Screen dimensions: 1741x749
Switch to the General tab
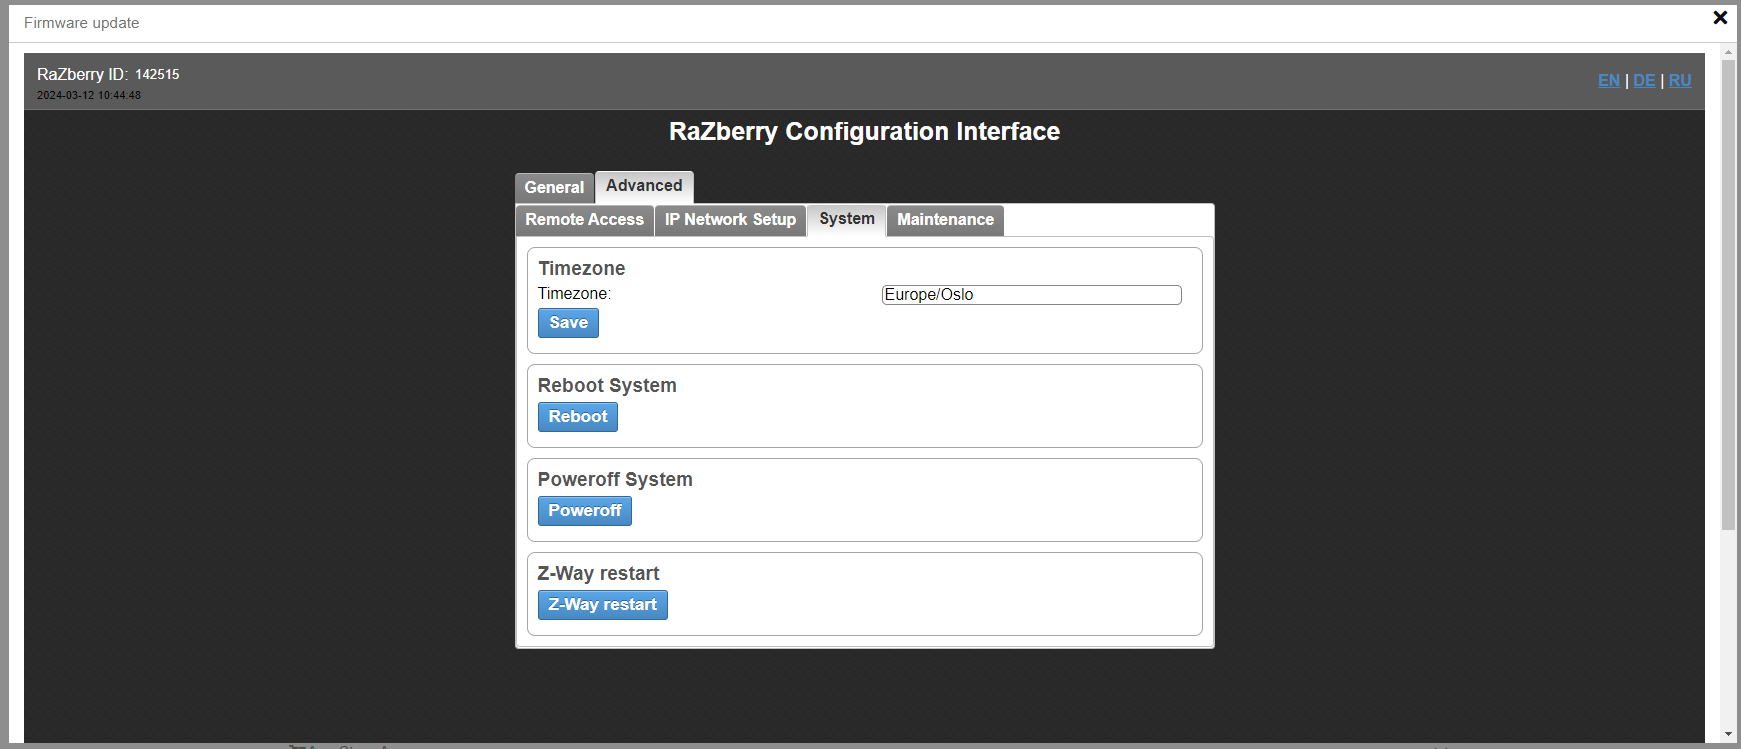click(554, 188)
